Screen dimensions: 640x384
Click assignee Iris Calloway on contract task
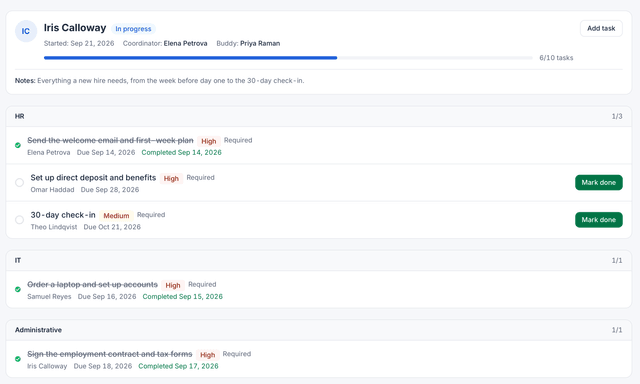tap(47, 366)
